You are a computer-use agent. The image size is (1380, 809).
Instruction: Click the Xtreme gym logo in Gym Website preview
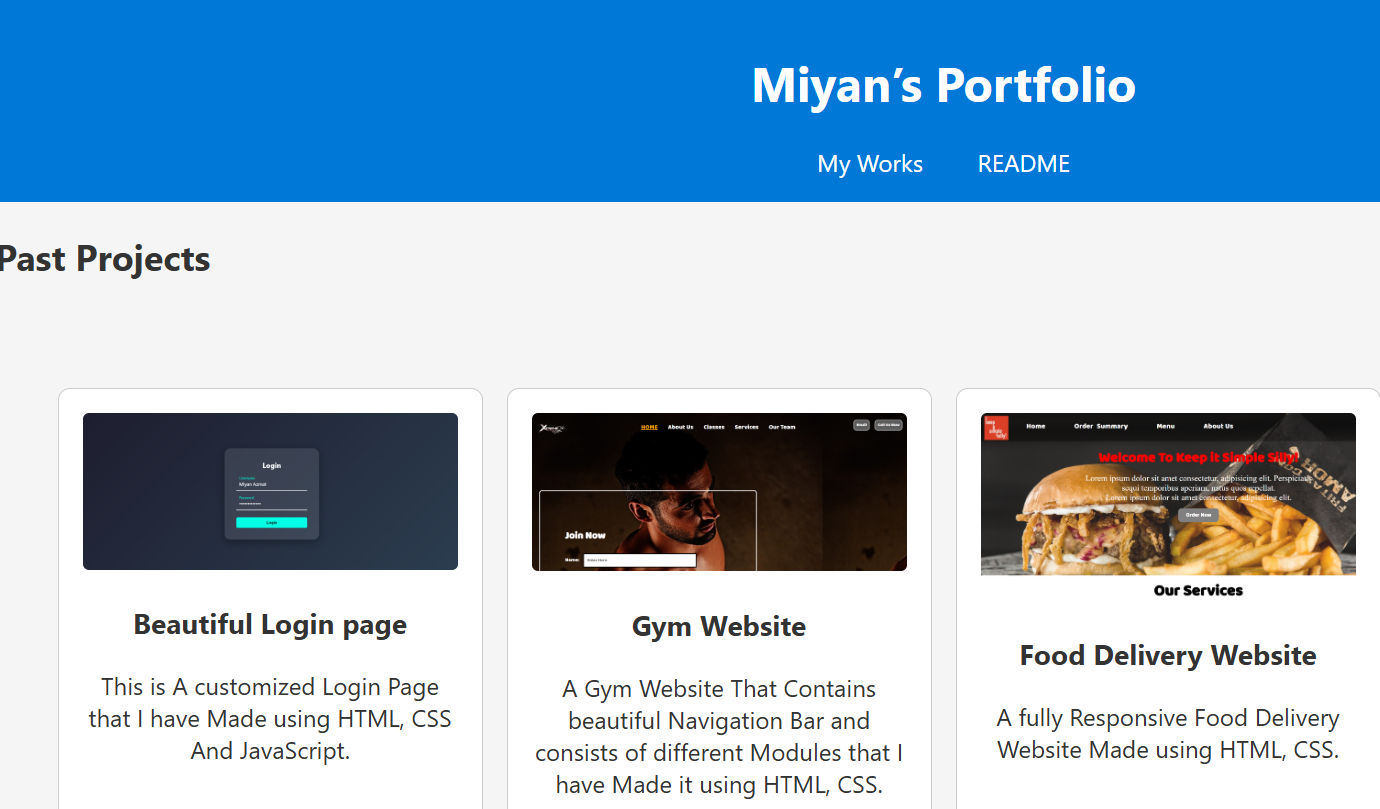coord(551,428)
